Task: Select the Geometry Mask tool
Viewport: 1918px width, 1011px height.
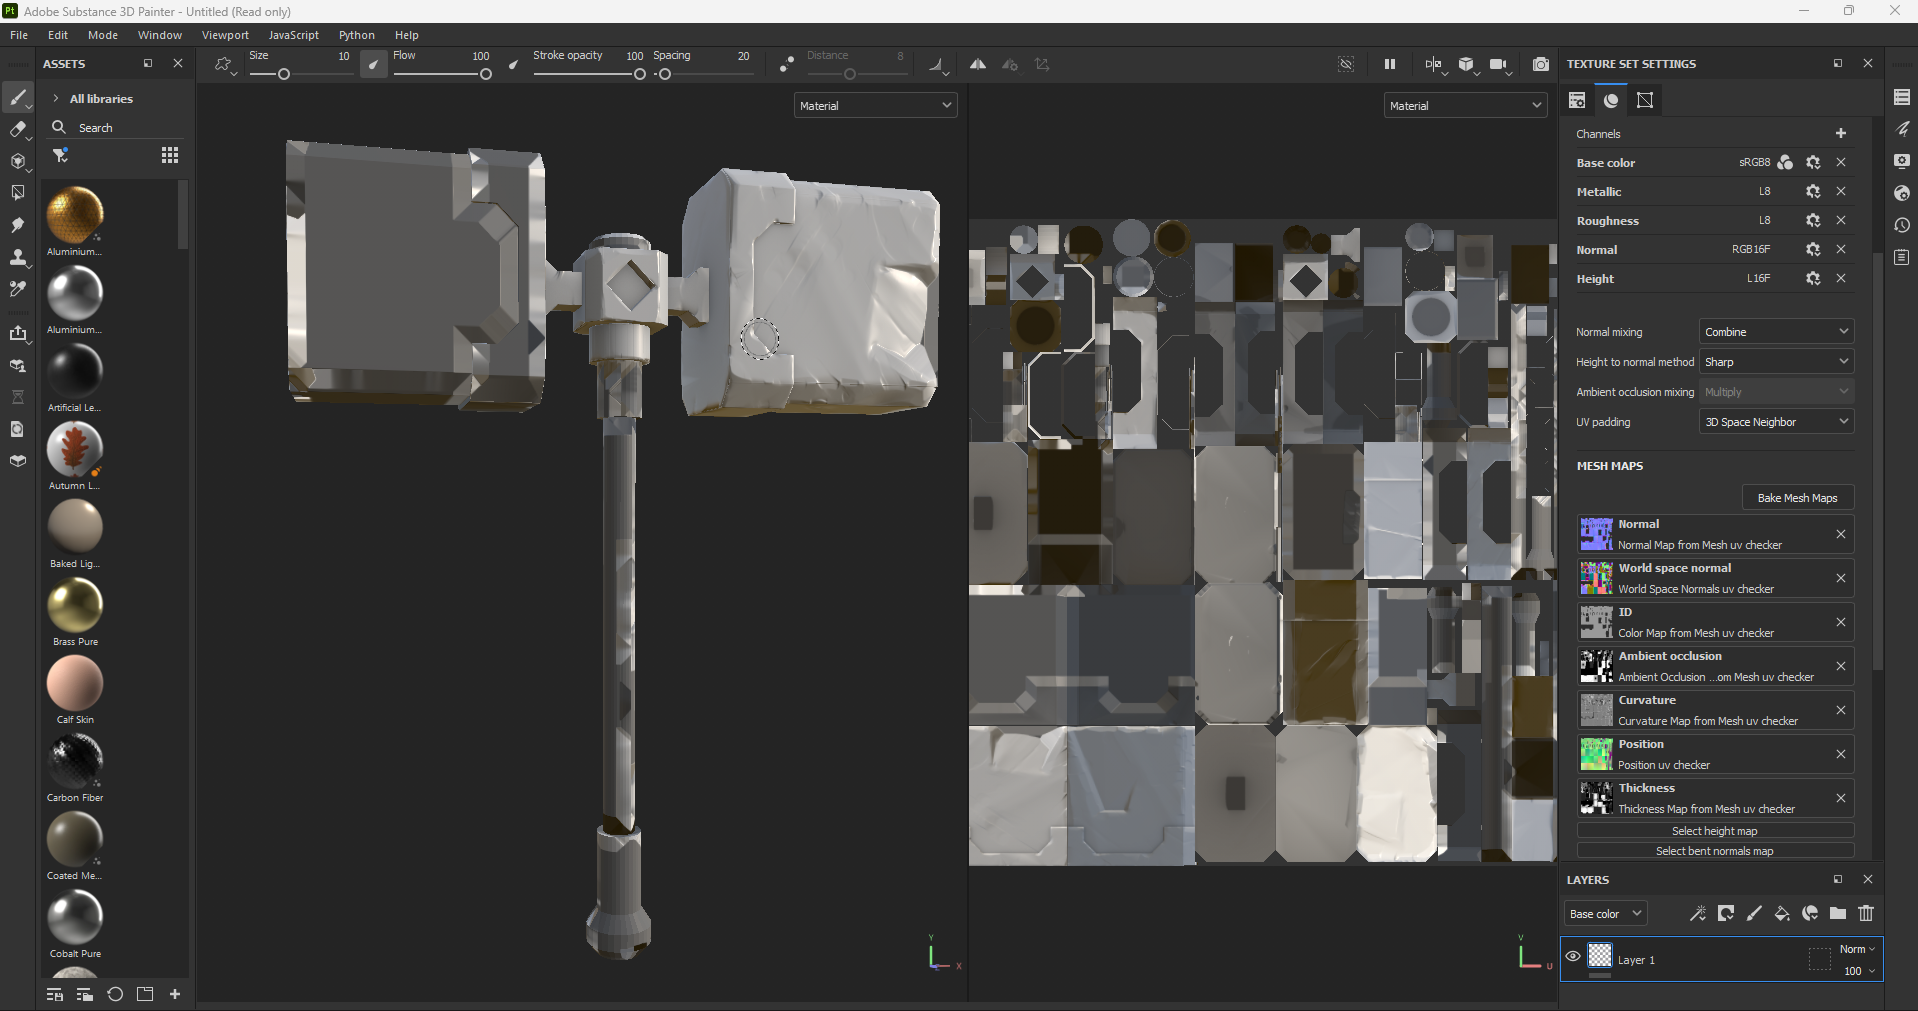Action: 18,191
